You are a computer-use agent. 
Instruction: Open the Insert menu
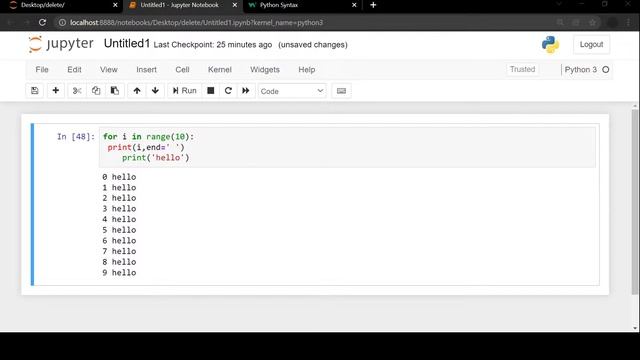[146, 69]
